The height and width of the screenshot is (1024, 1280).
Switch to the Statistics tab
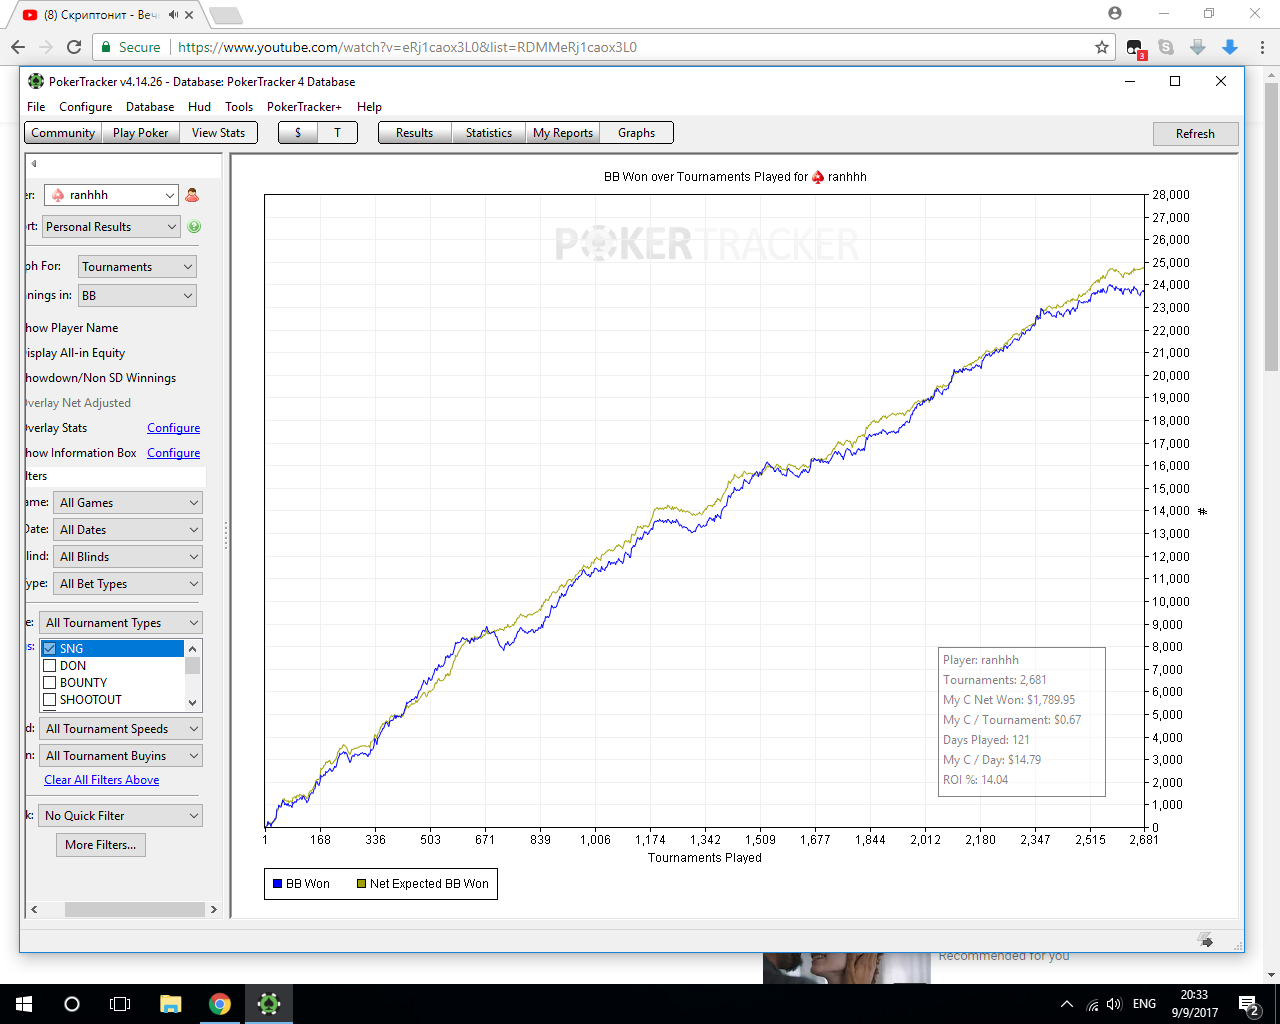pos(489,133)
